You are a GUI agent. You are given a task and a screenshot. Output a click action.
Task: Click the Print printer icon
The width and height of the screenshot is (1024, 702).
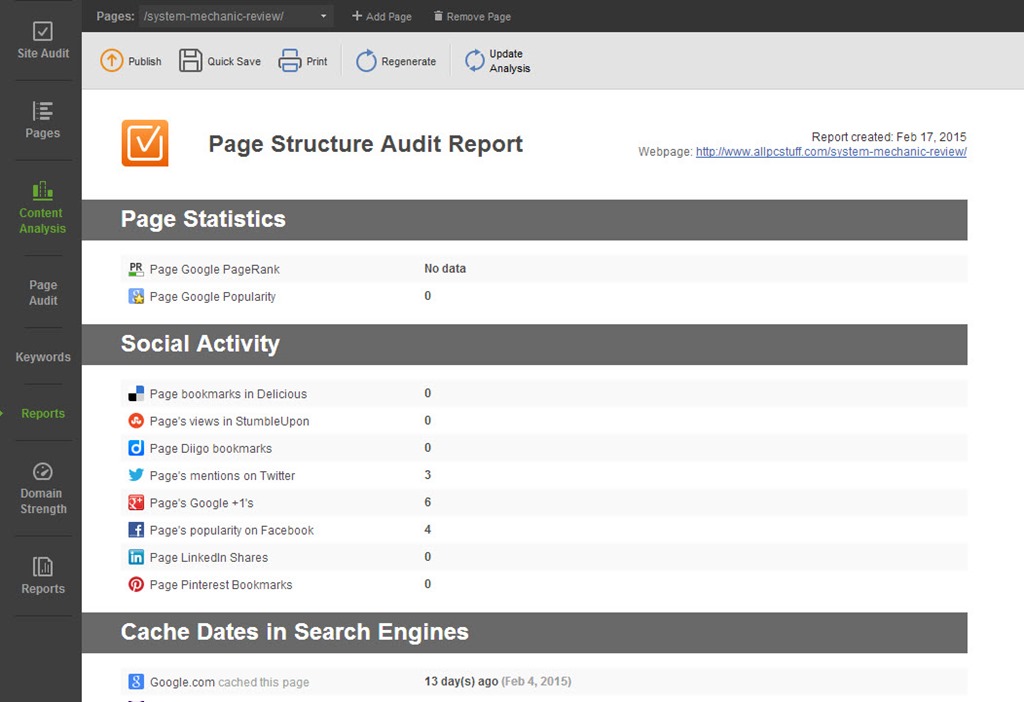point(289,61)
